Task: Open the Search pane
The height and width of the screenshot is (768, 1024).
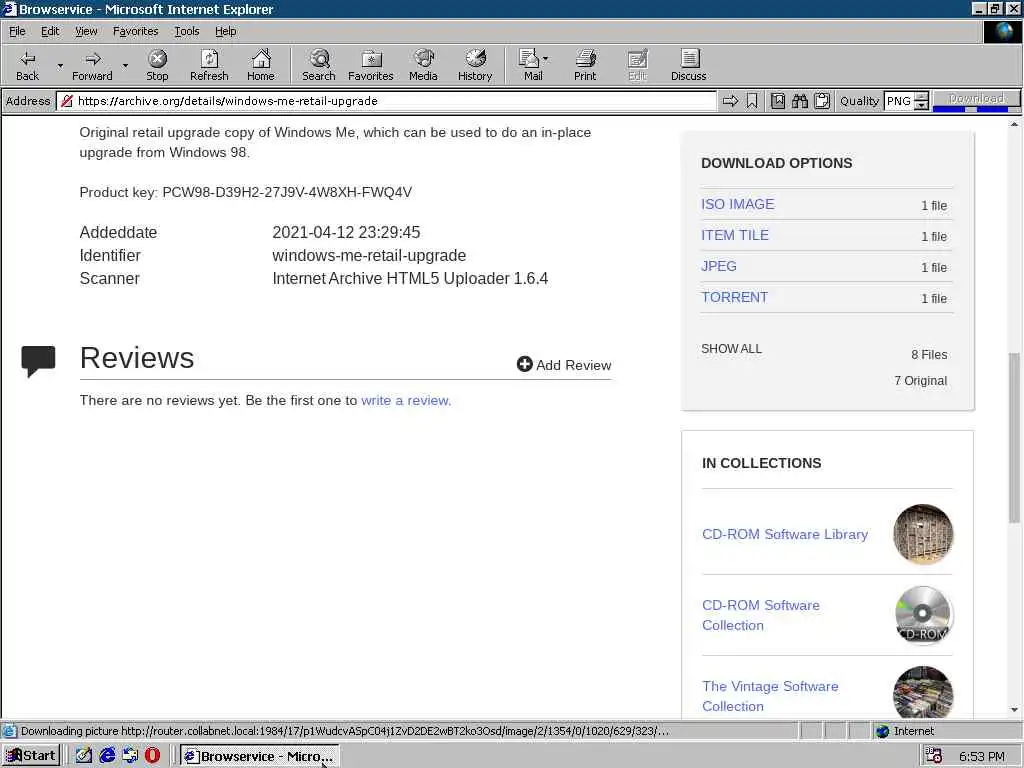Action: click(319, 65)
